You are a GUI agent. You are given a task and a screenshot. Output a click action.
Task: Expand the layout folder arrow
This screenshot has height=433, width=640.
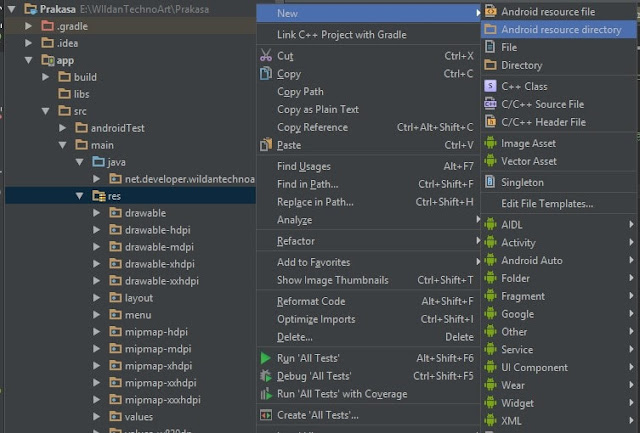(97, 298)
